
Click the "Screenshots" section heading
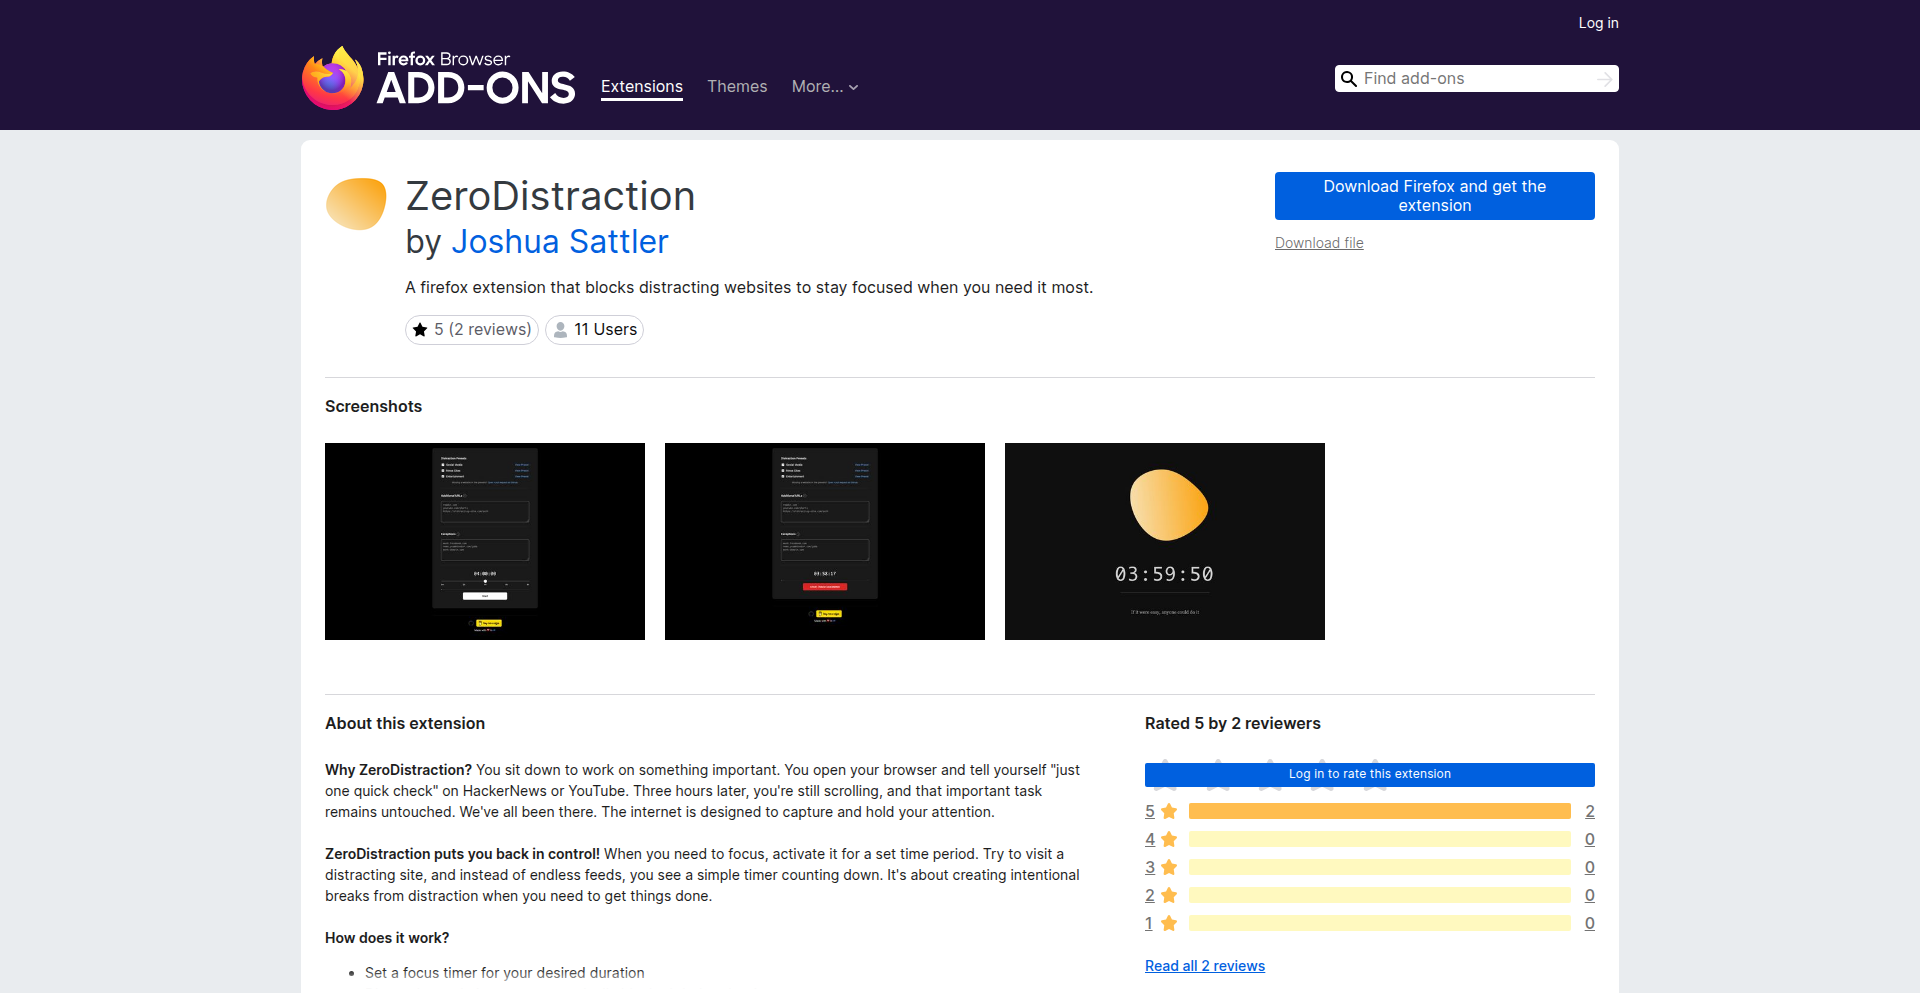pos(373,406)
